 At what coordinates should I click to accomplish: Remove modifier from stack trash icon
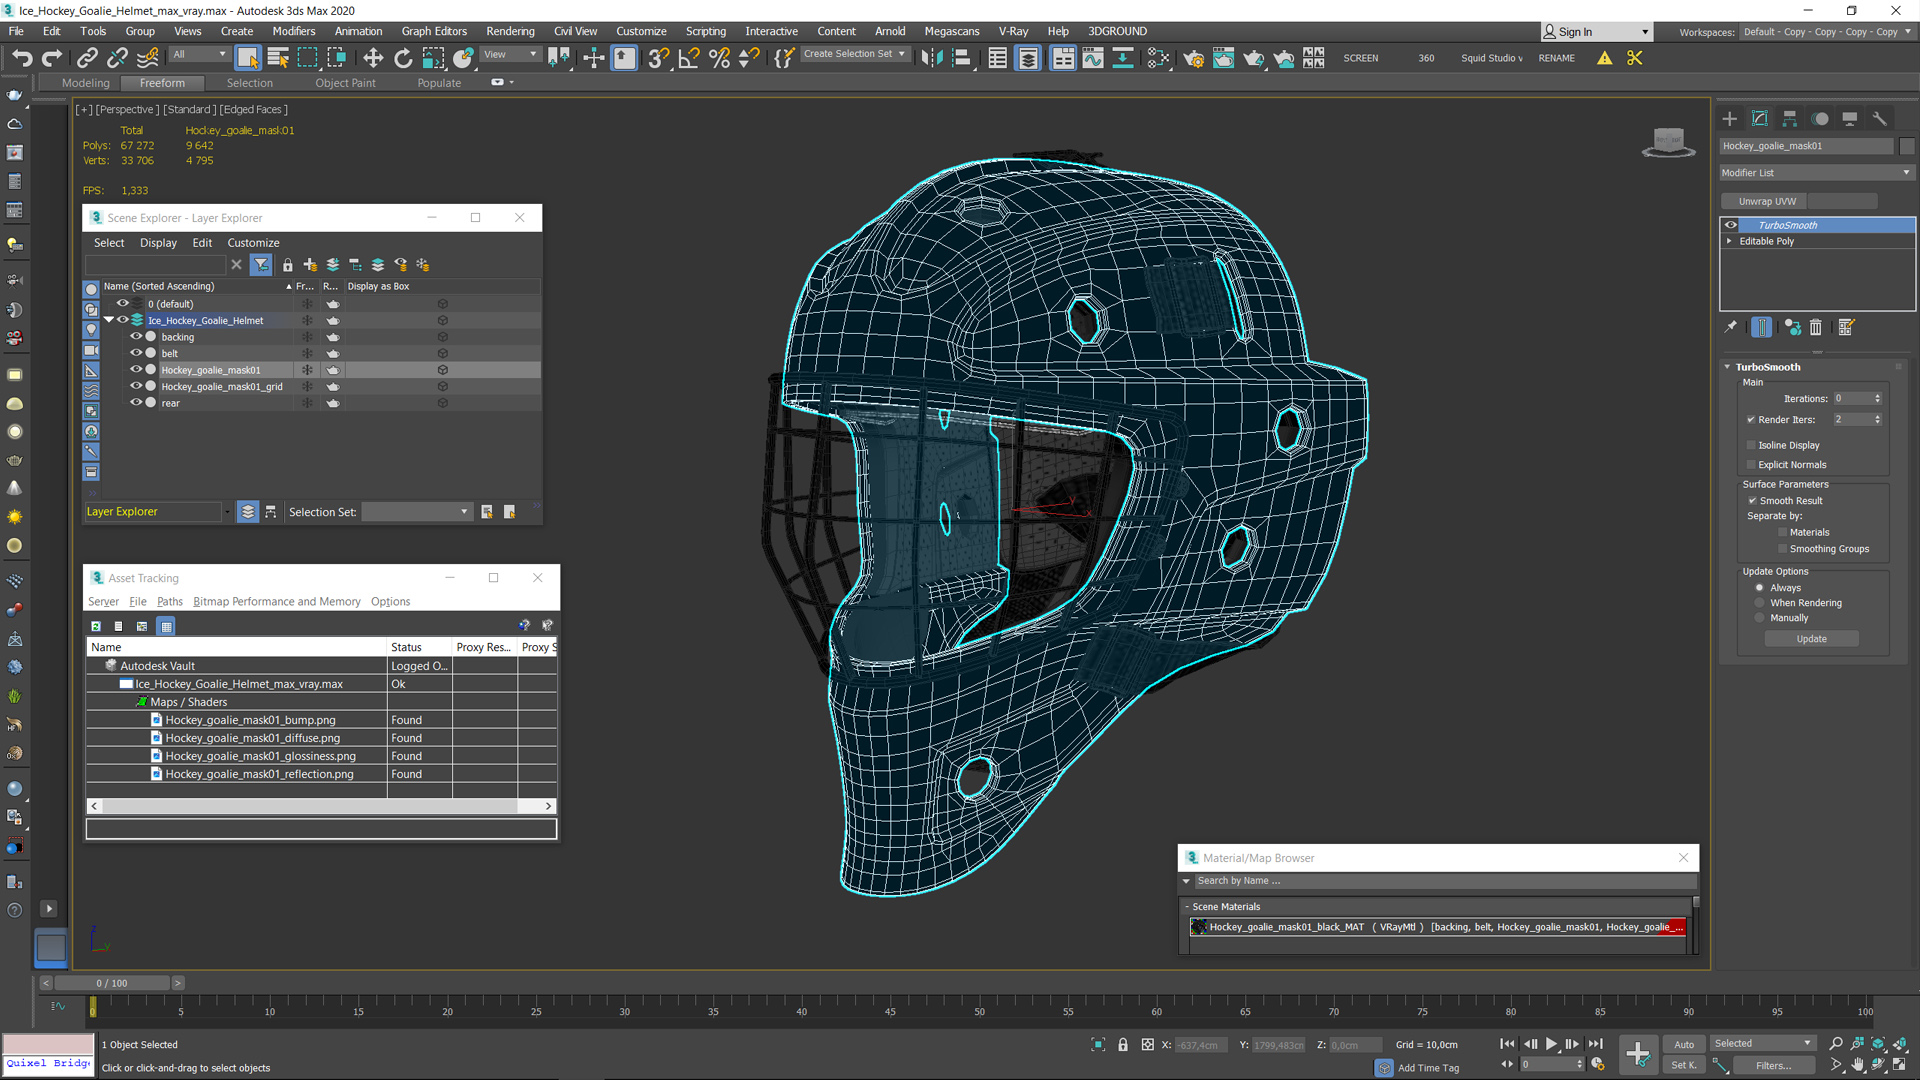(1816, 327)
